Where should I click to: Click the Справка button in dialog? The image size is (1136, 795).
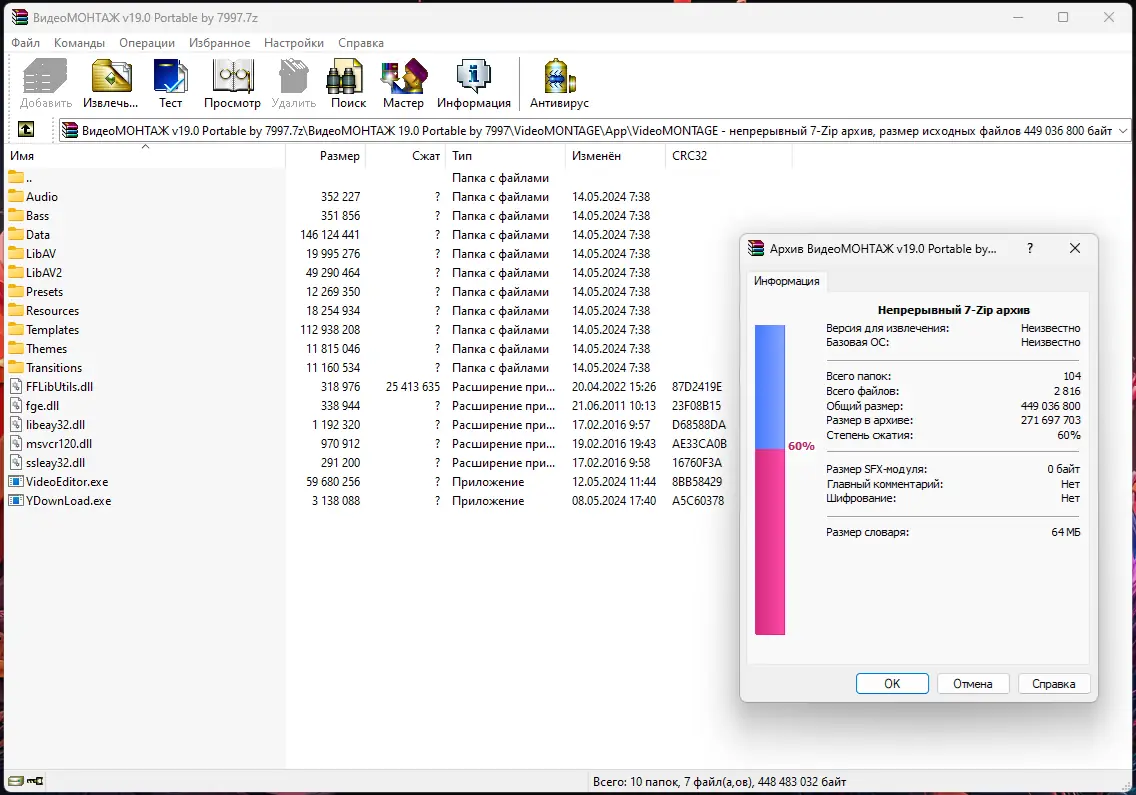(x=1053, y=683)
